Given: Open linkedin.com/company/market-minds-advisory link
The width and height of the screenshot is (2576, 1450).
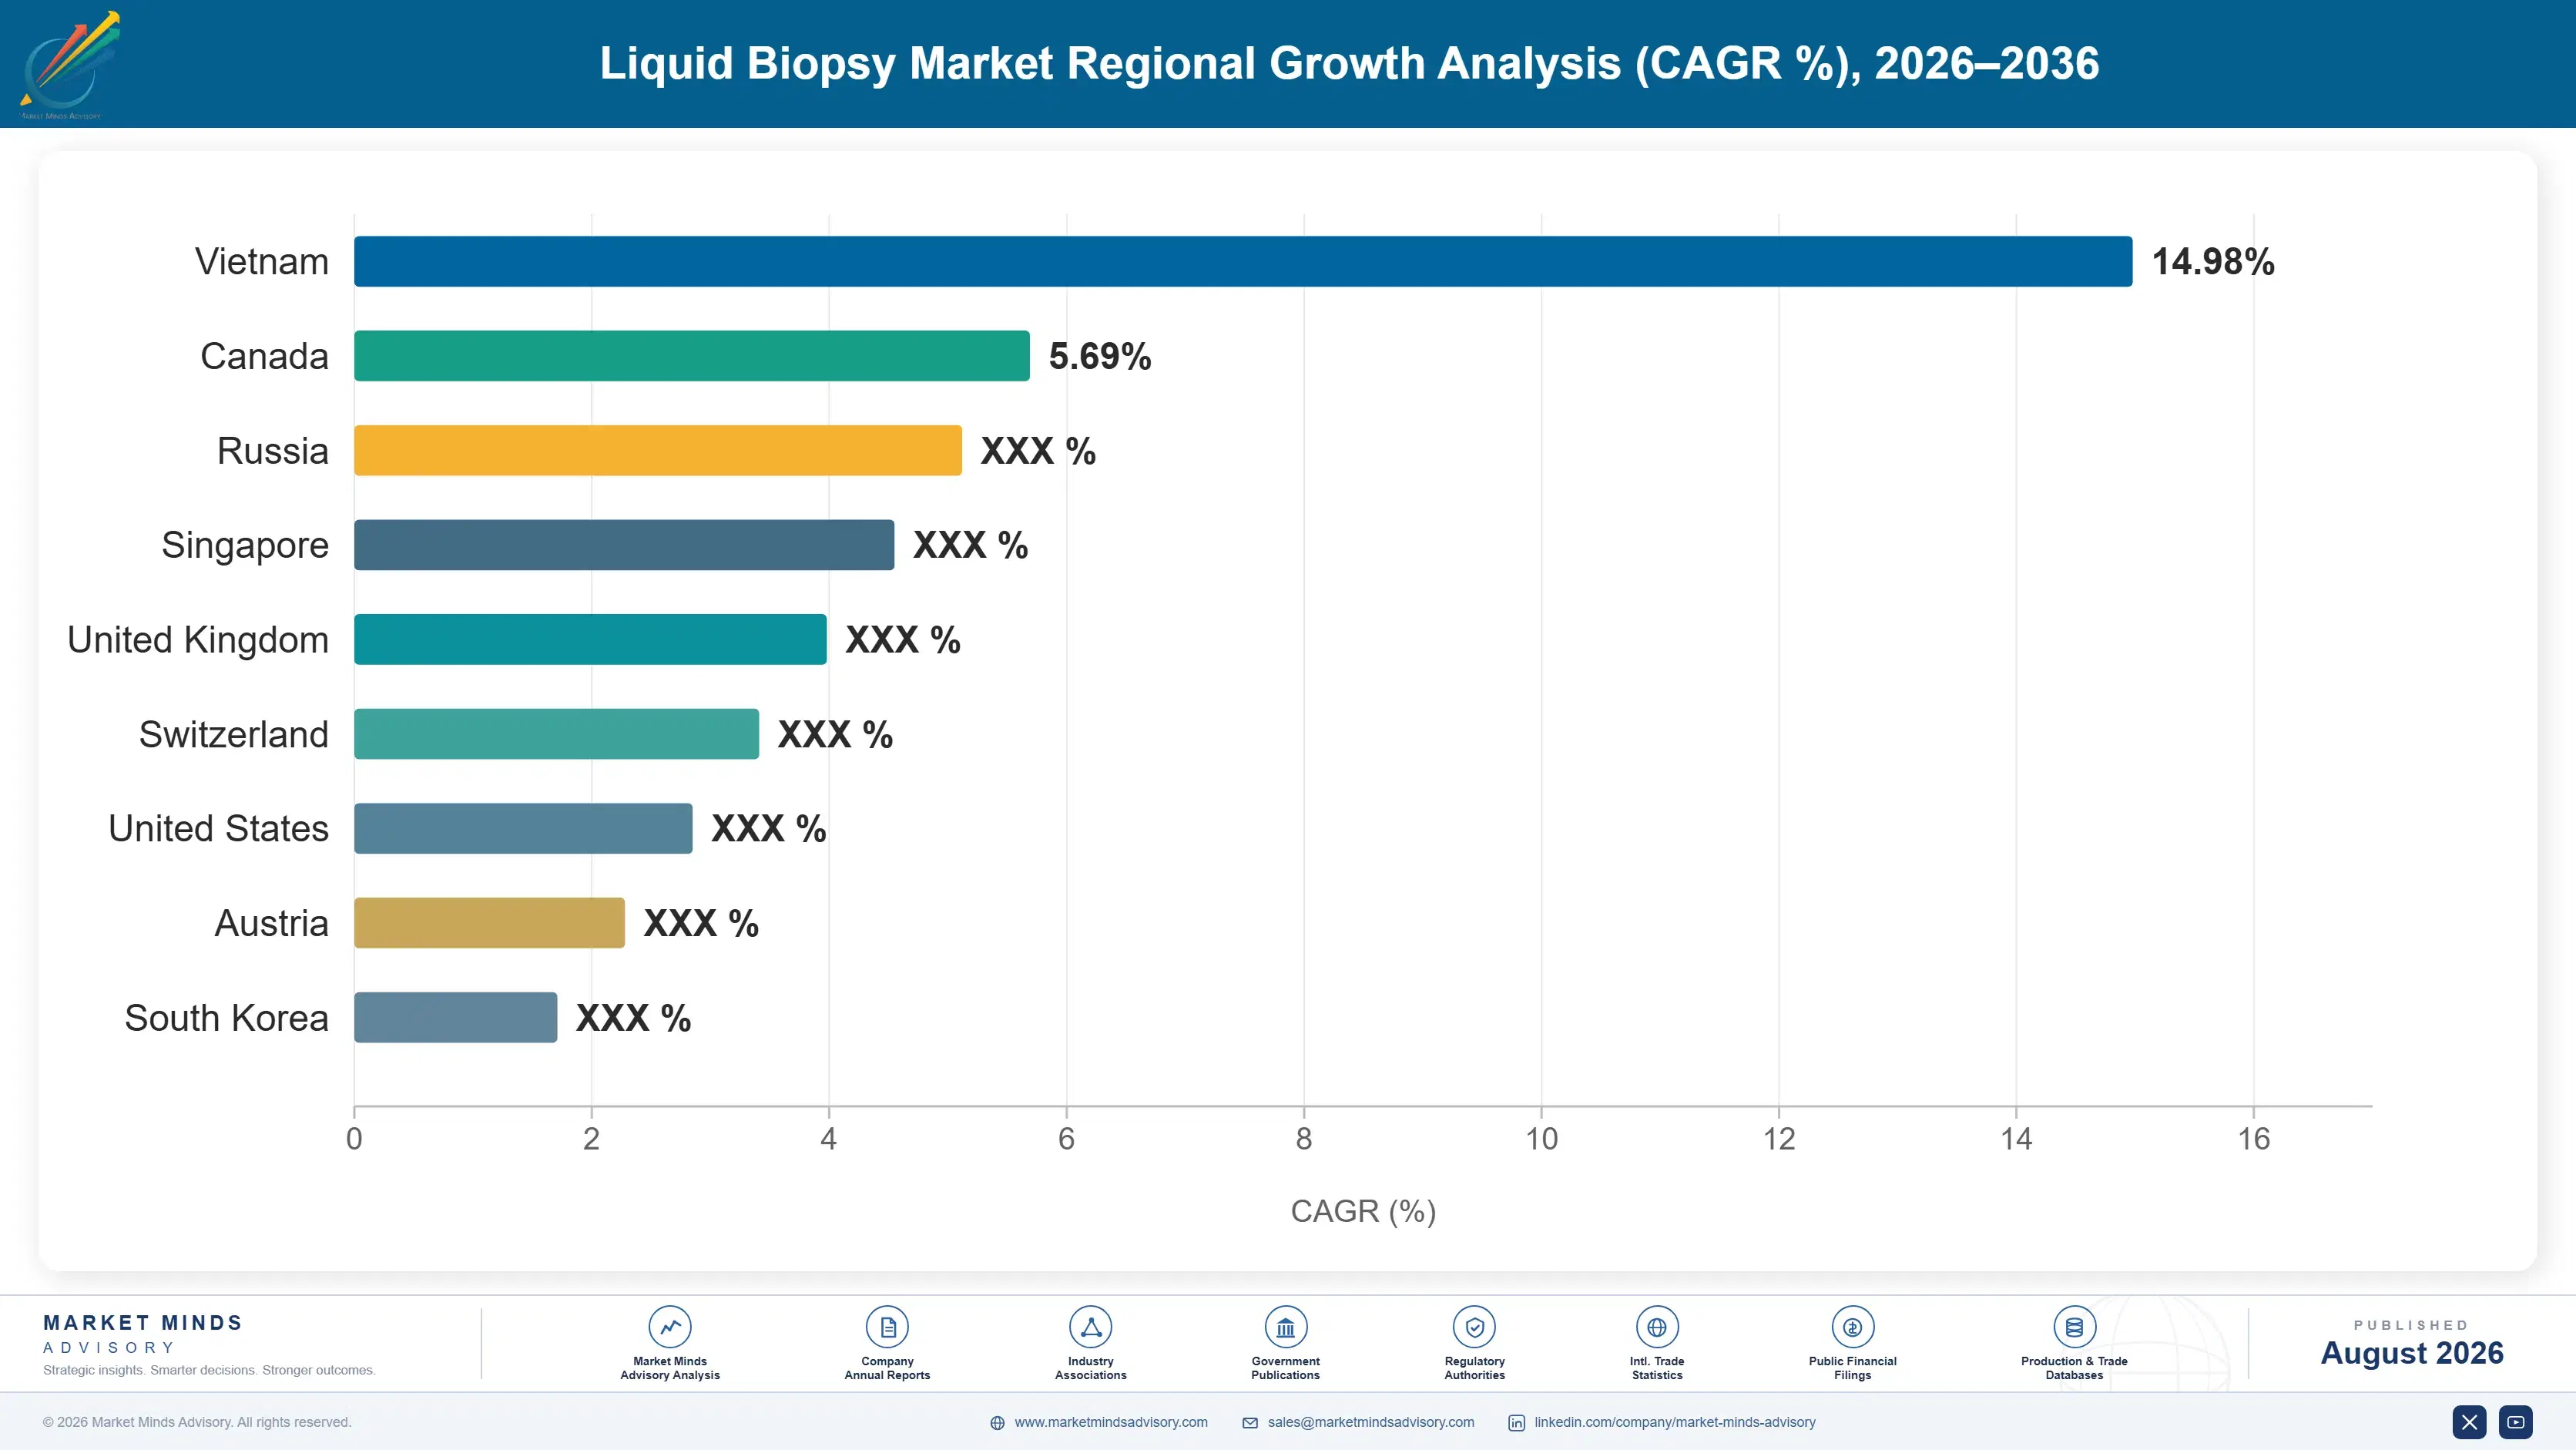Looking at the screenshot, I should (1675, 1422).
